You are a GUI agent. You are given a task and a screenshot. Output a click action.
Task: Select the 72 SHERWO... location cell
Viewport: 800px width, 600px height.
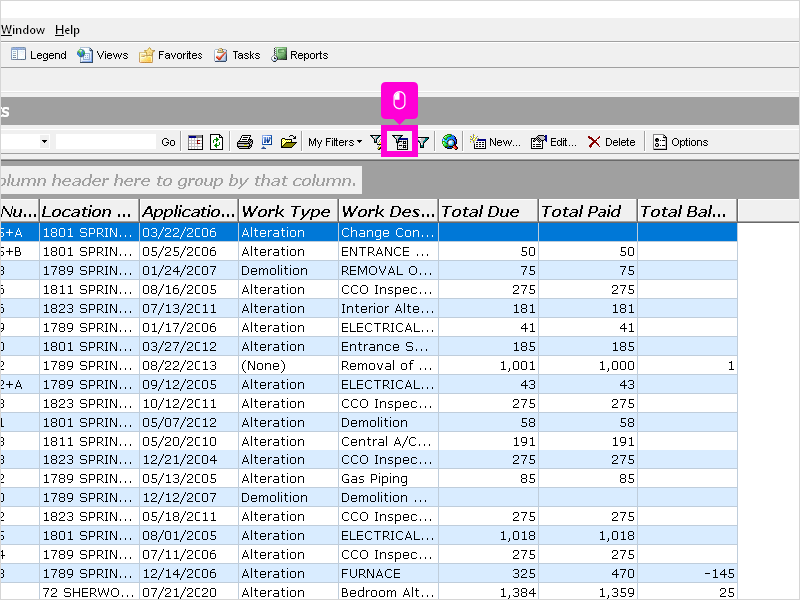[89, 592]
